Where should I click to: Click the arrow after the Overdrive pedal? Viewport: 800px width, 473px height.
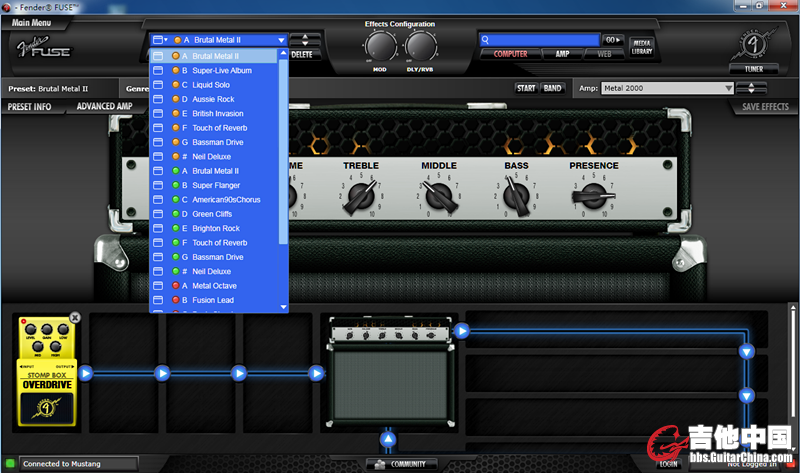click(x=86, y=374)
